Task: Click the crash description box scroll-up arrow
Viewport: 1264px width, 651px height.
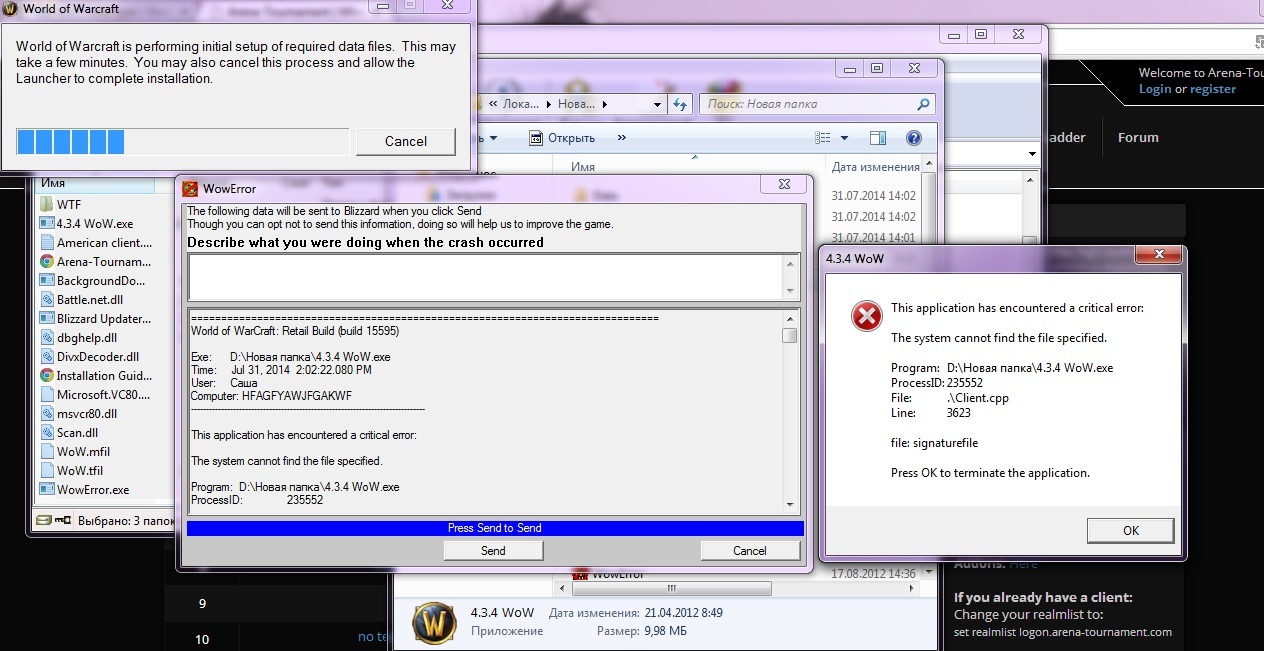Action: coord(792,265)
